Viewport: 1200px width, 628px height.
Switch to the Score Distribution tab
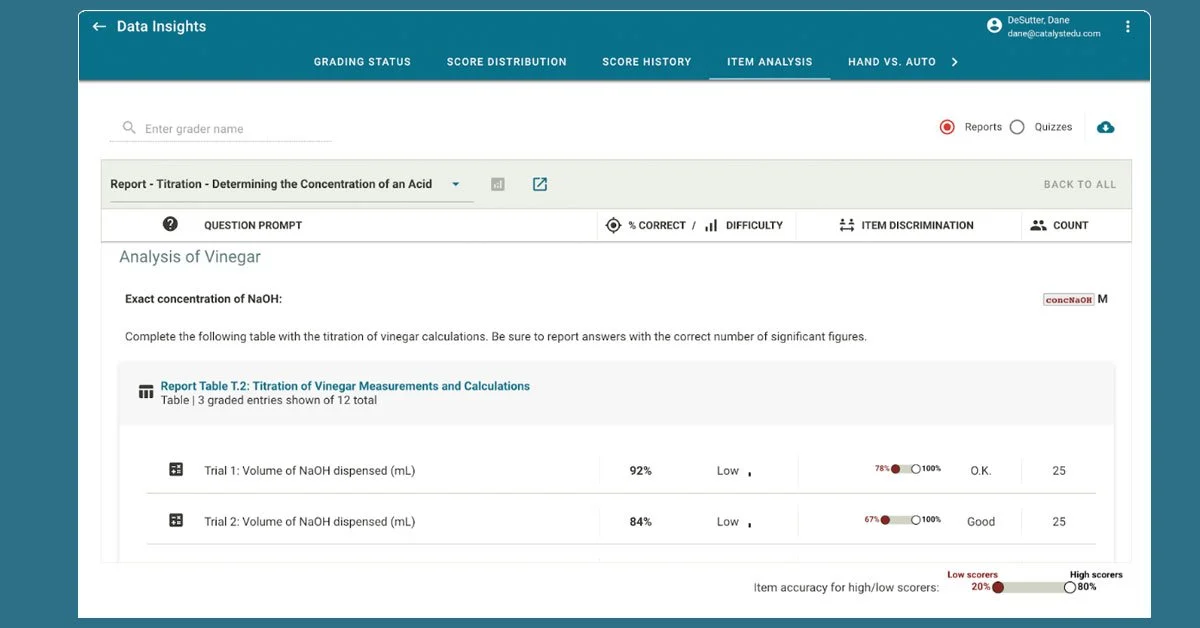pos(507,62)
